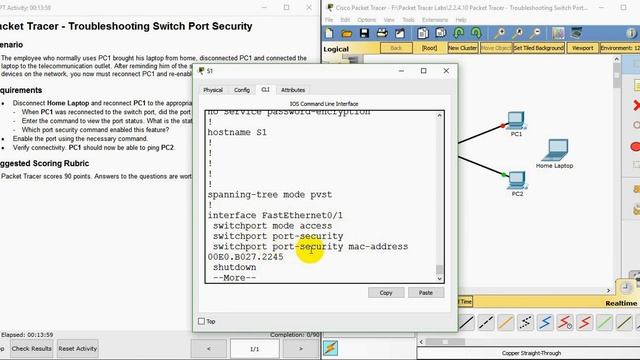
Task: Click the [Root] button
Action: click(429, 48)
